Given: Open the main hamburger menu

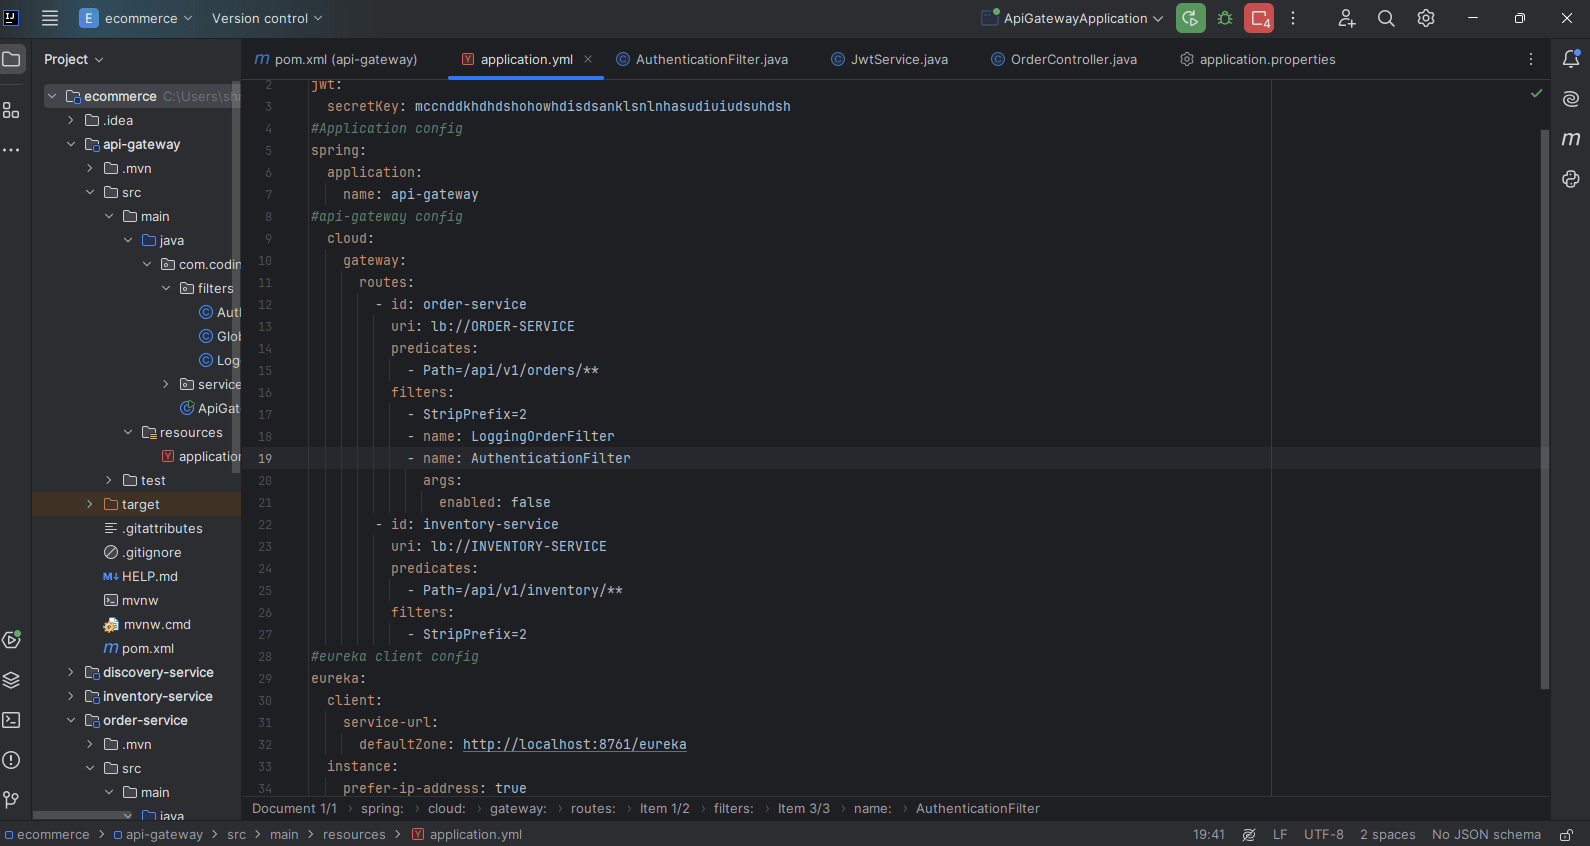Looking at the screenshot, I should 50,18.
